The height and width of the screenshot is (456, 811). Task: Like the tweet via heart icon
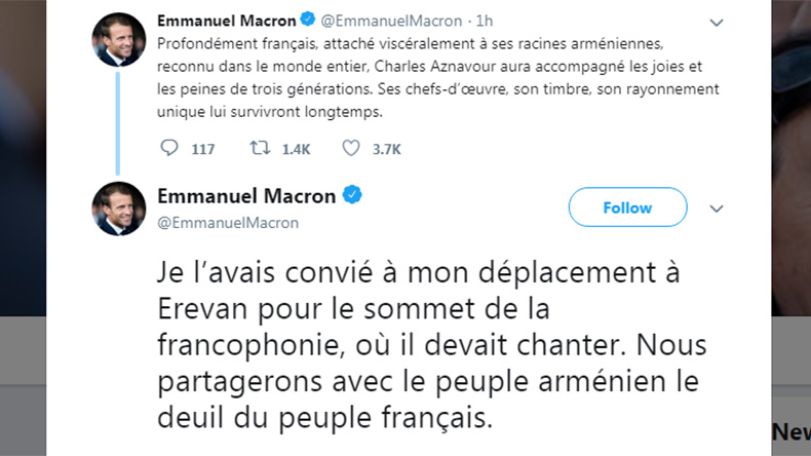(351, 148)
